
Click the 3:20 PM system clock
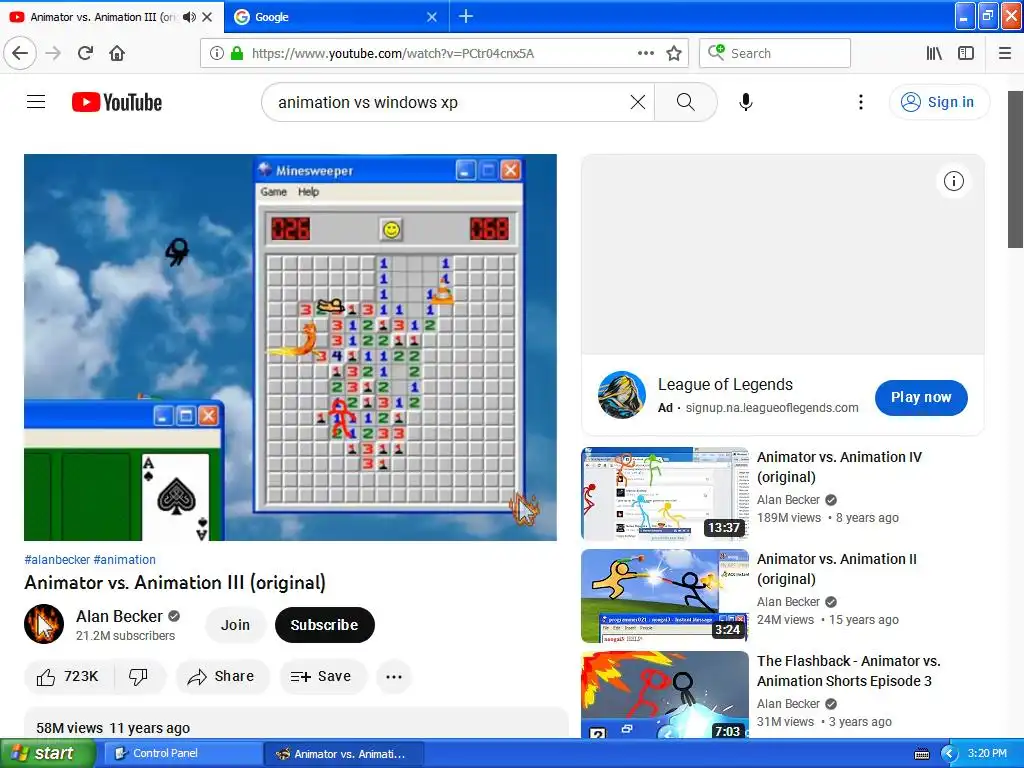[x=987, y=753]
